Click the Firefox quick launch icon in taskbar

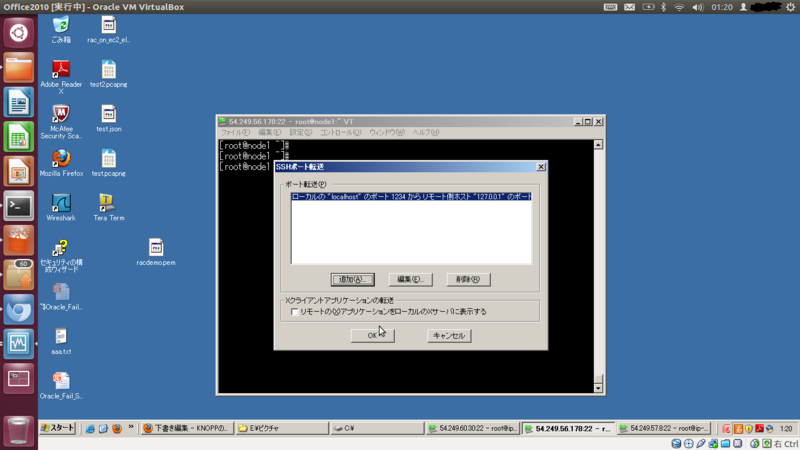(x=117, y=429)
